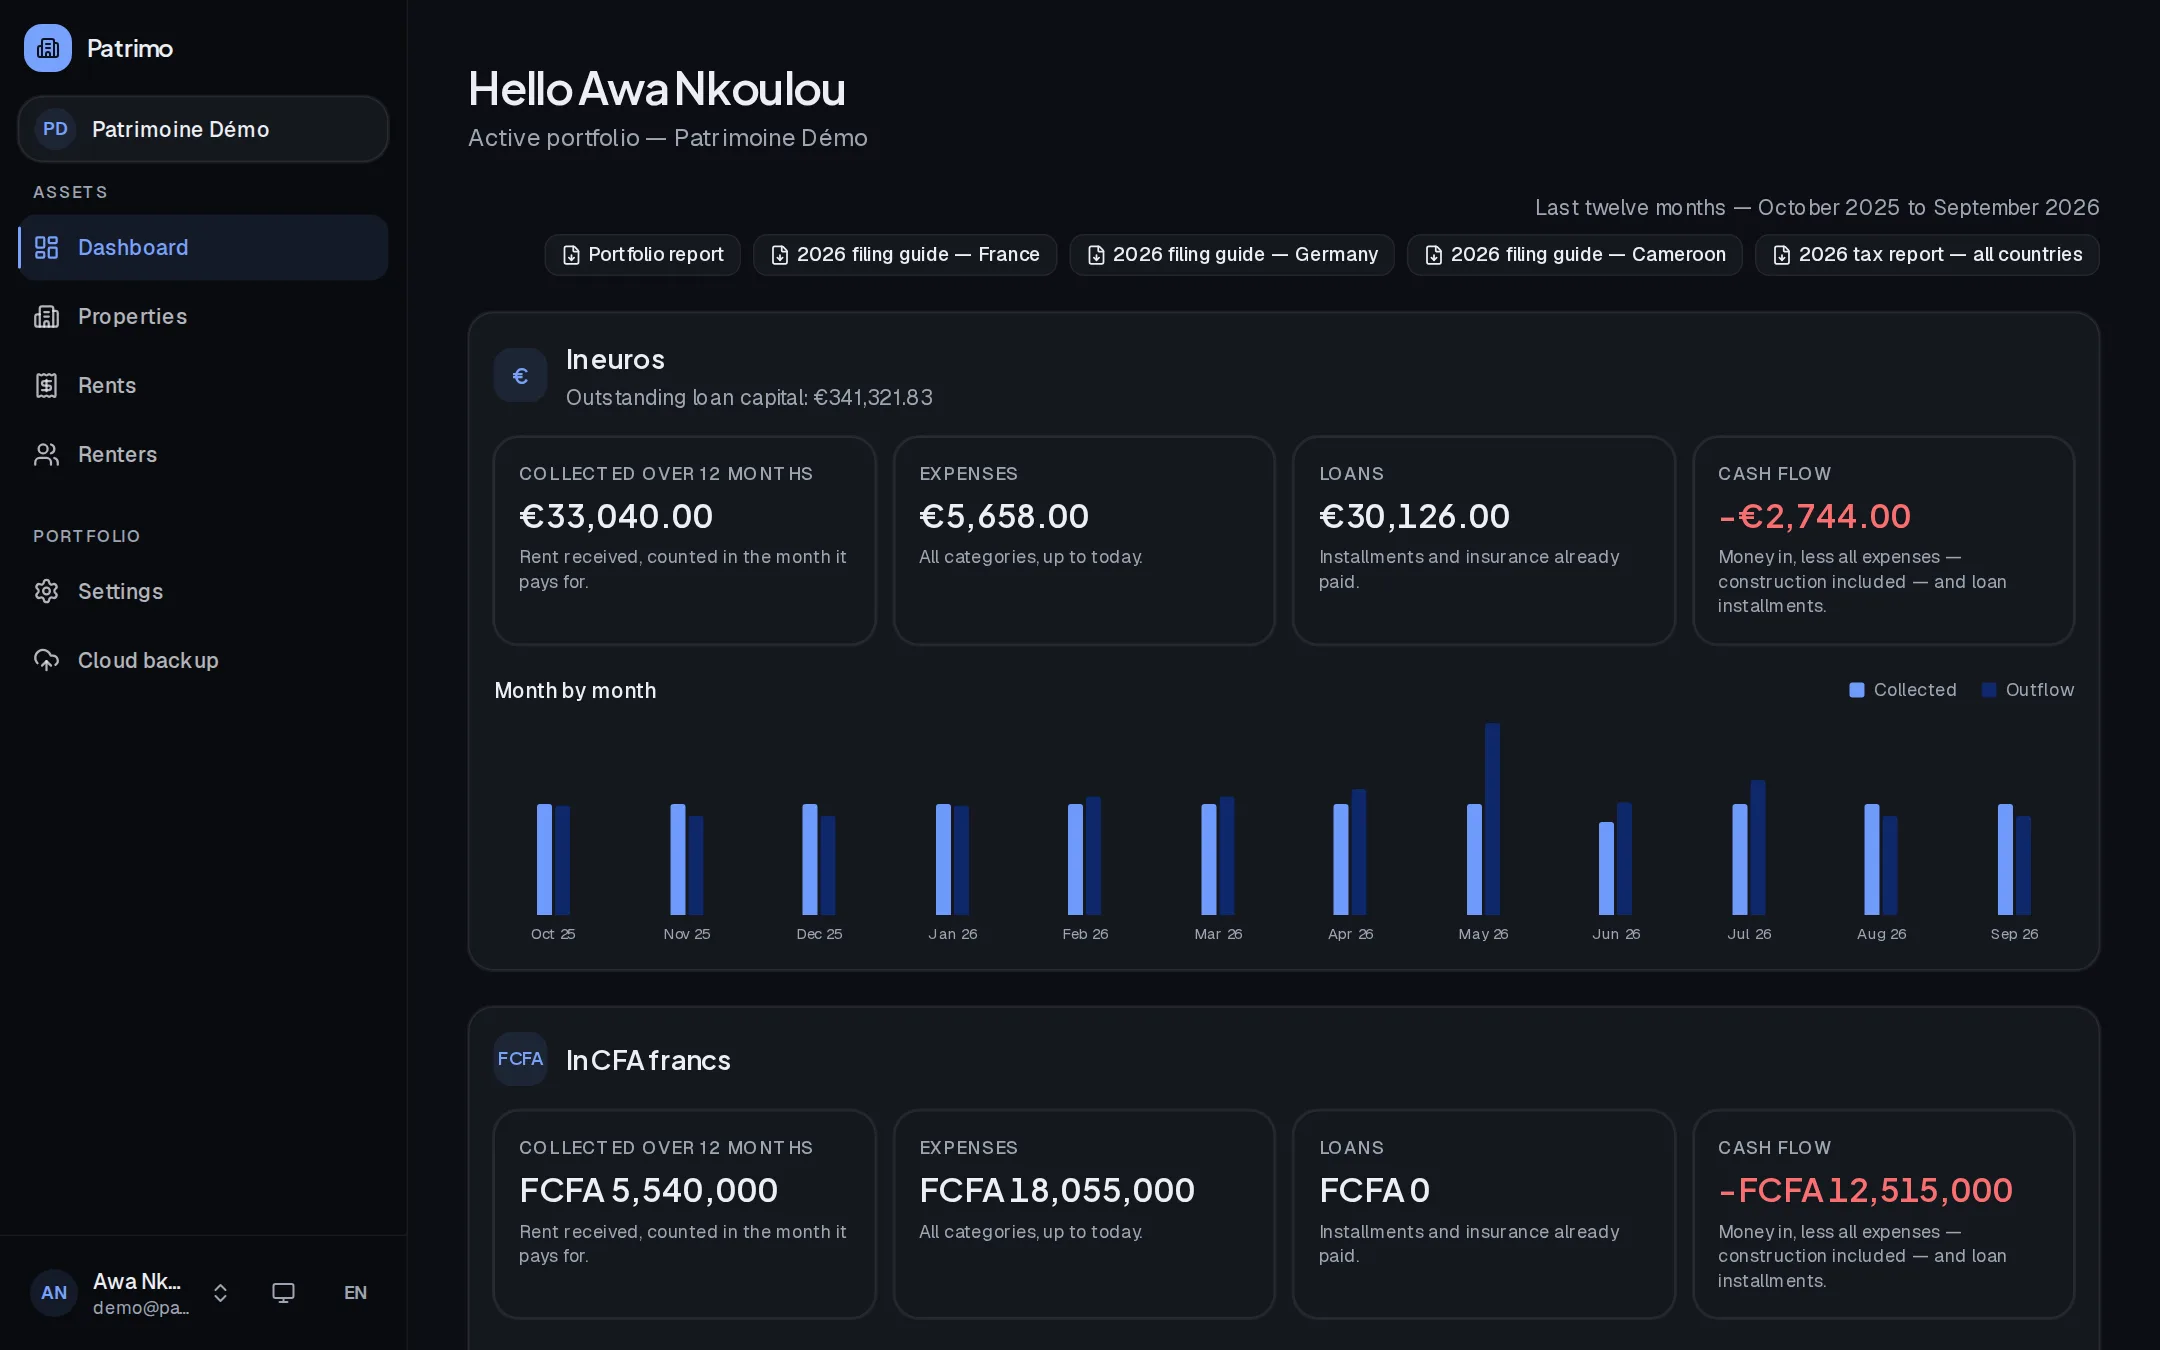Click the tall May 26 outflow bar
The width and height of the screenshot is (2160, 1350).
click(x=1493, y=819)
